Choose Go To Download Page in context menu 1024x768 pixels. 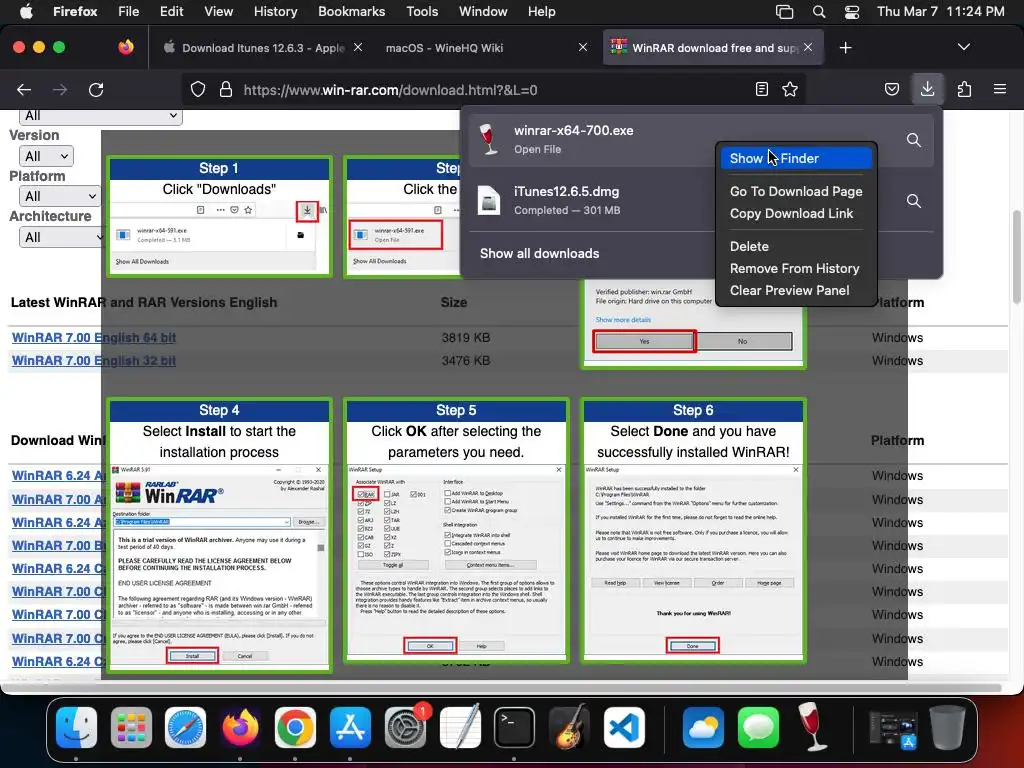click(x=796, y=191)
